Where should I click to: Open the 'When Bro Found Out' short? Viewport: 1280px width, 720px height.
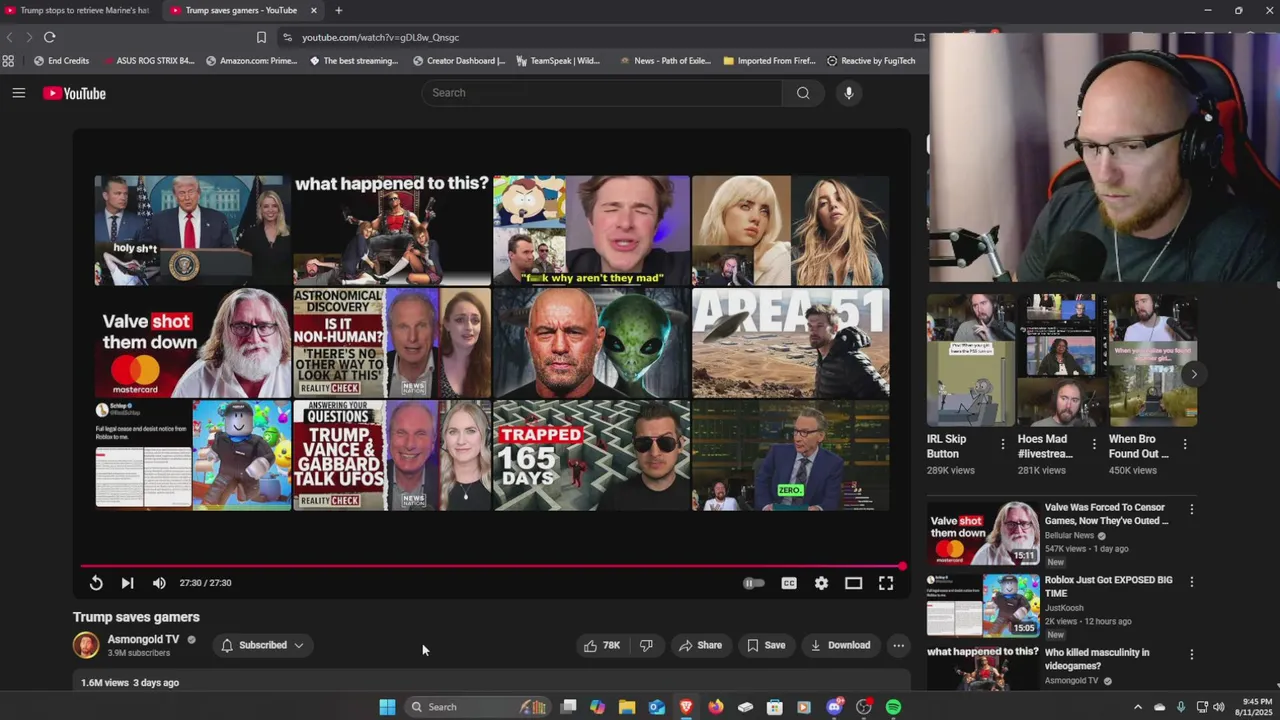coord(1152,361)
